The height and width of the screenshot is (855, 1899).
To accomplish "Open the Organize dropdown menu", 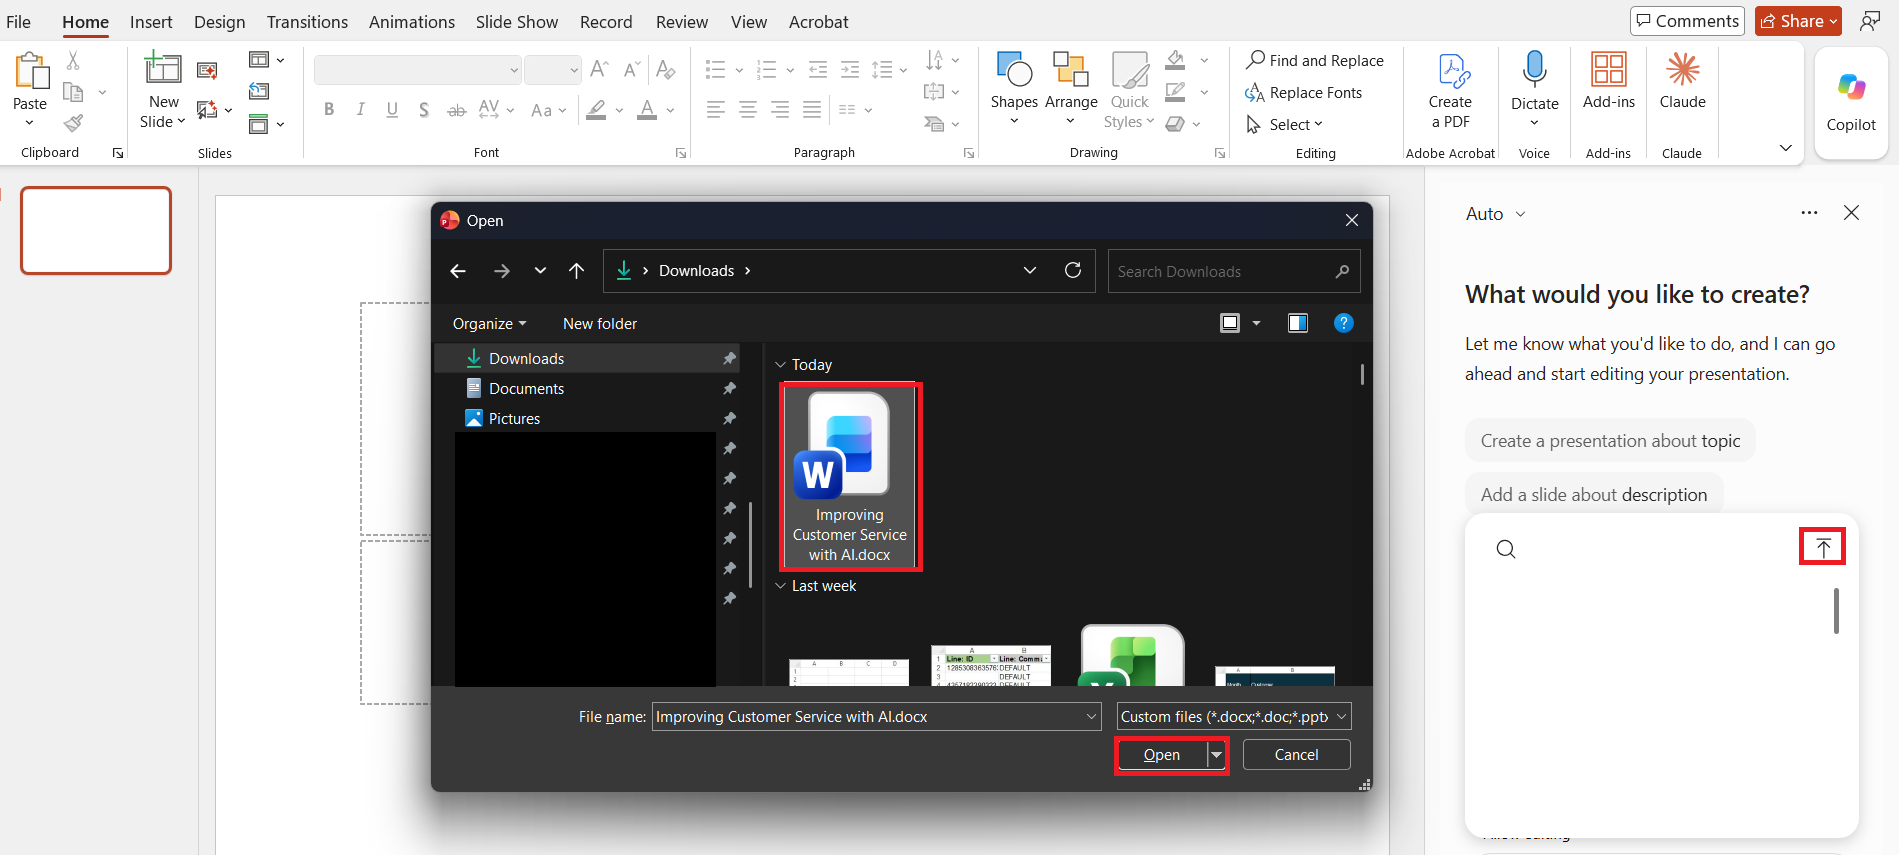I will pos(489,324).
